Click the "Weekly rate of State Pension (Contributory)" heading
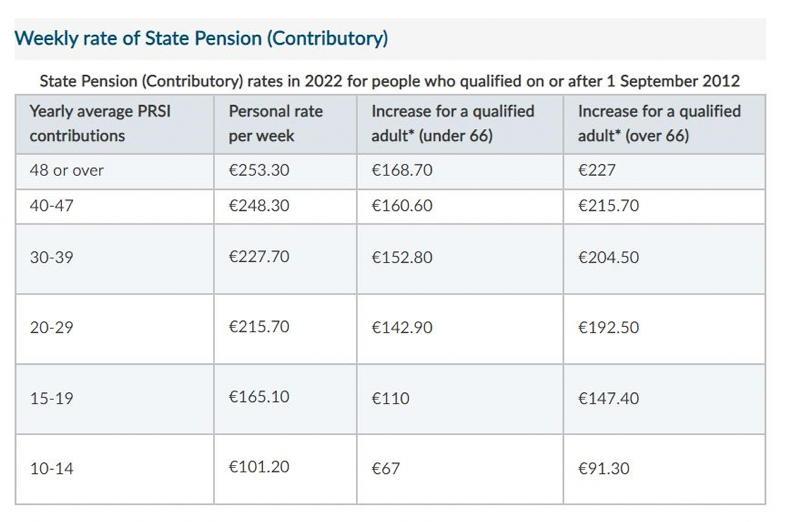This screenshot has height=522, width=790. 201,39
